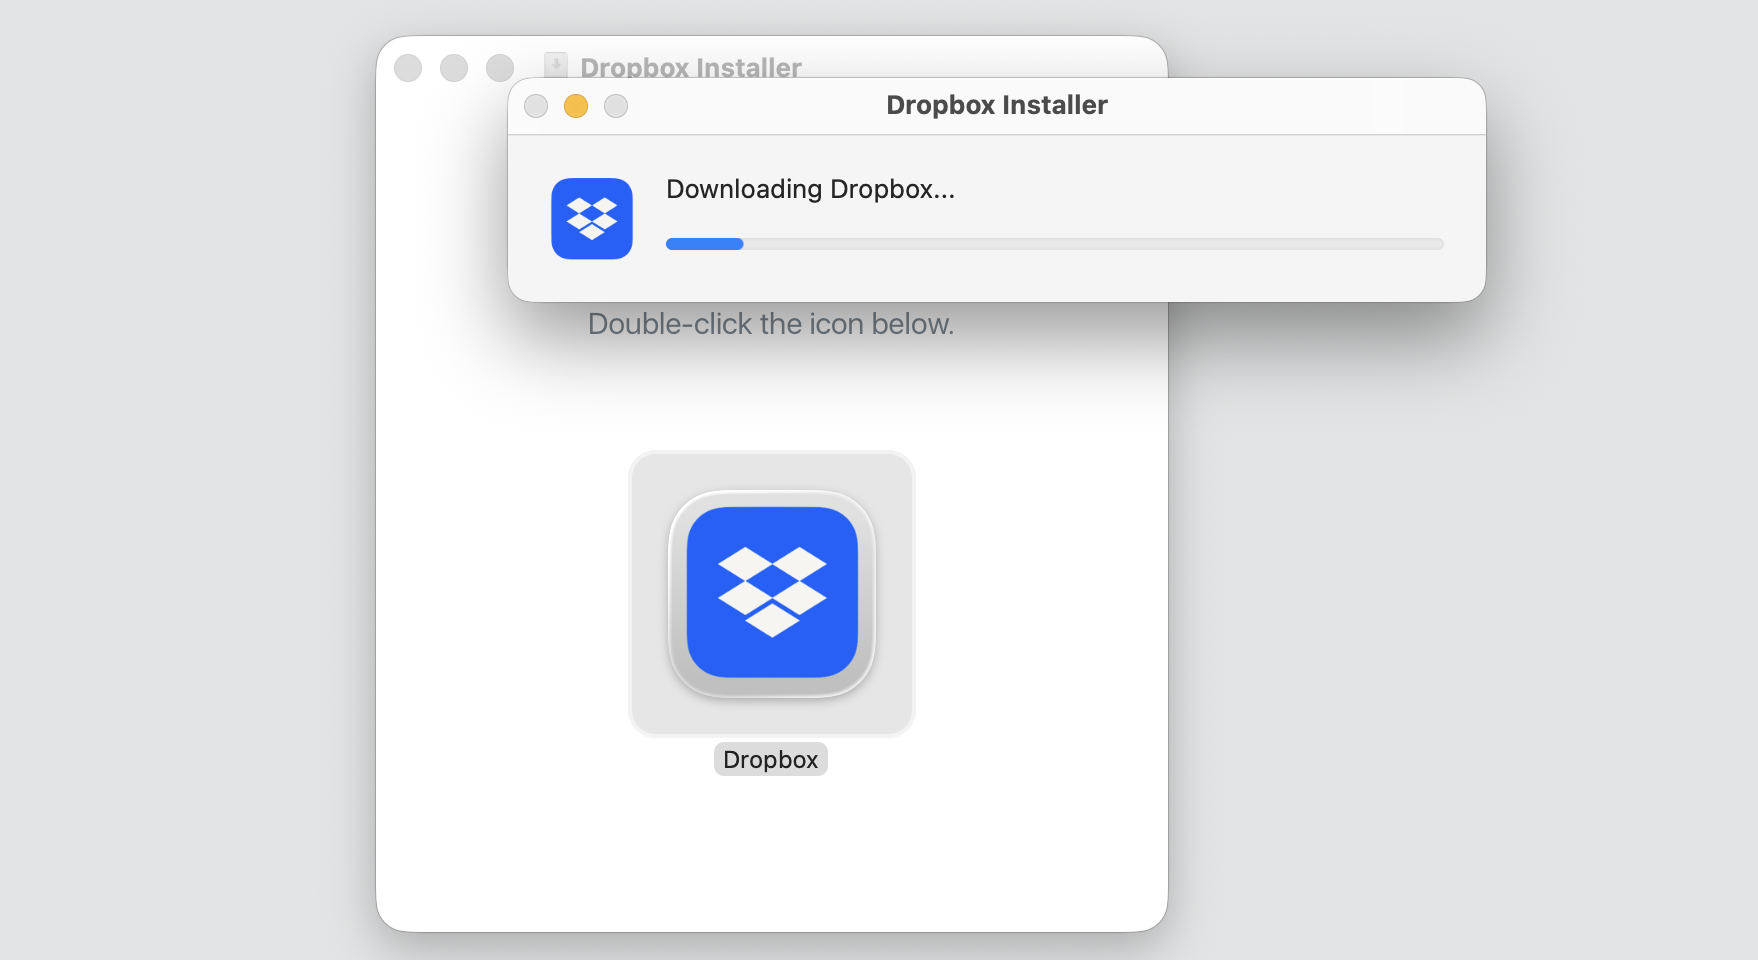Select the Dropbox label under the icon

[x=771, y=759]
